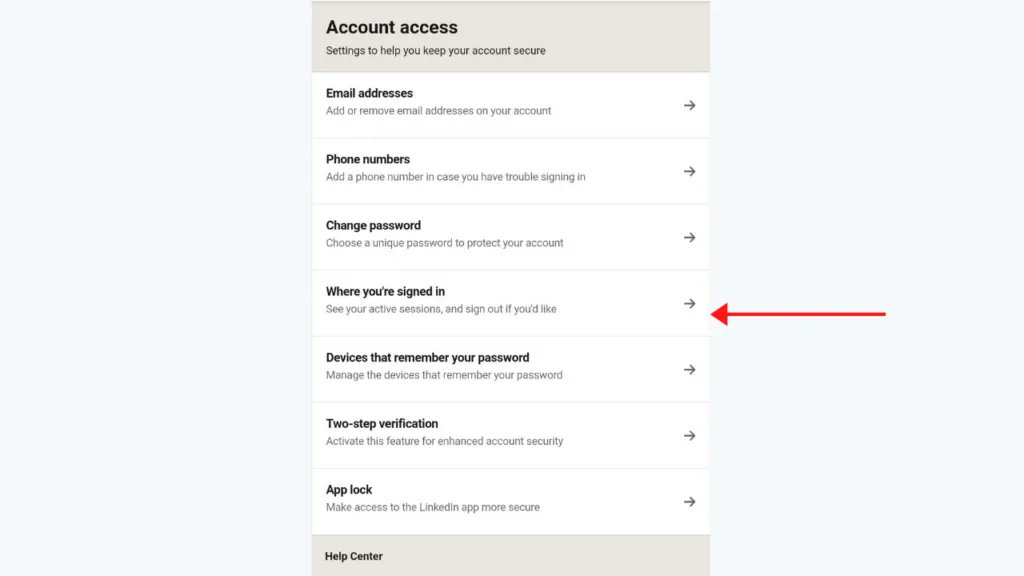Click the arrow beside Phone numbers

tap(690, 171)
